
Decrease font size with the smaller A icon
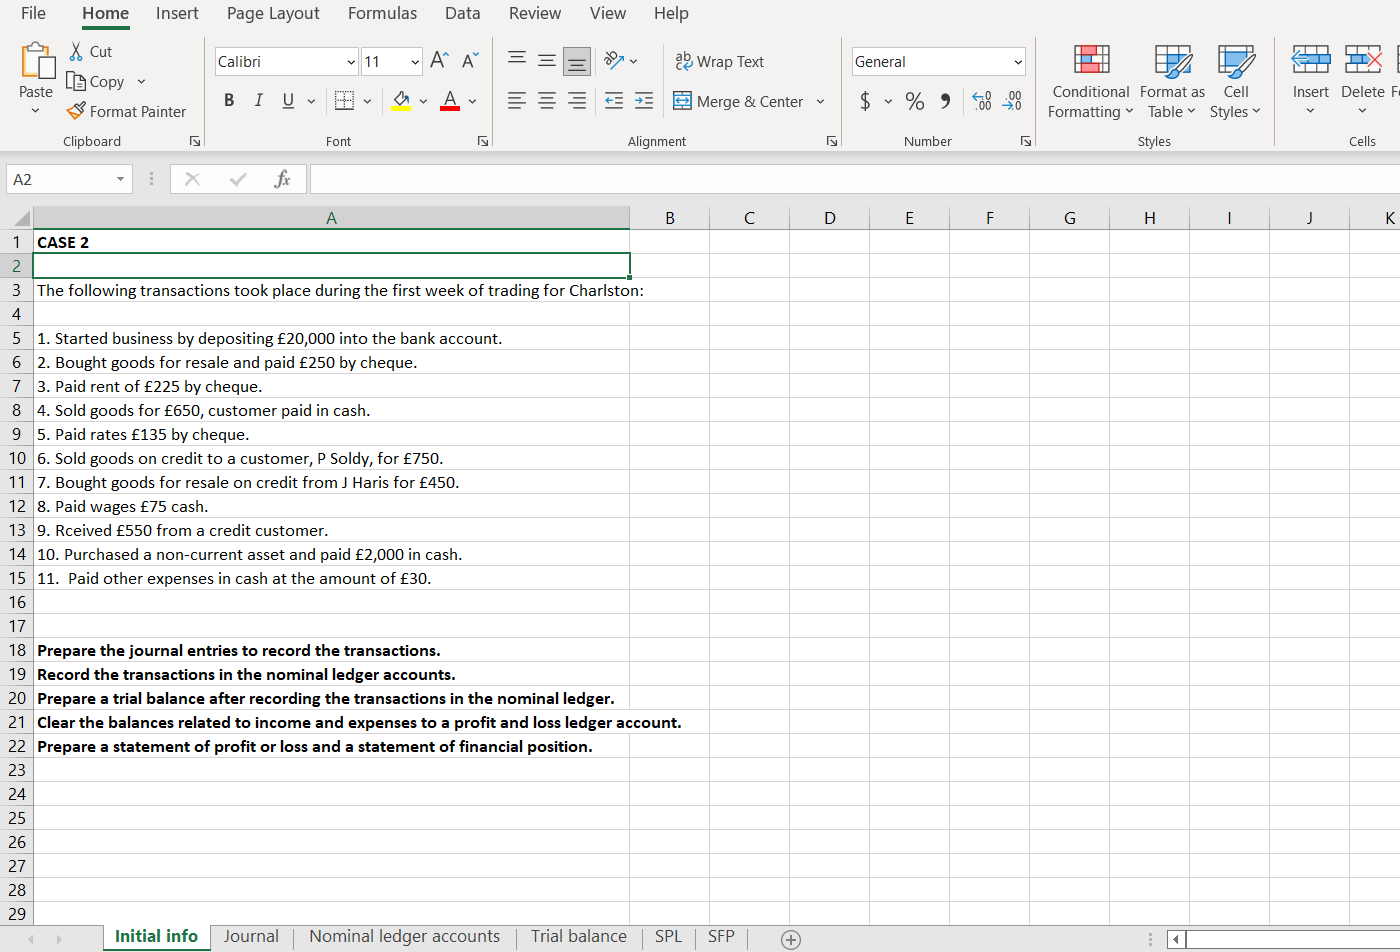470,61
